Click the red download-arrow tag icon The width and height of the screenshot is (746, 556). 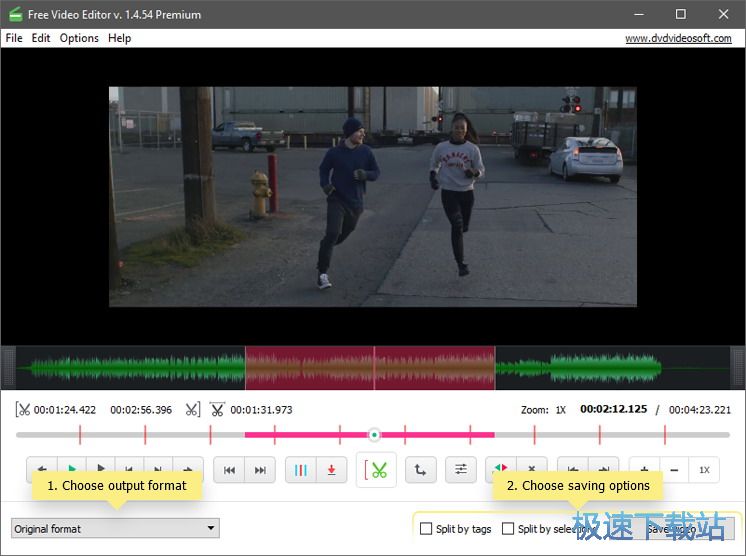click(332, 470)
